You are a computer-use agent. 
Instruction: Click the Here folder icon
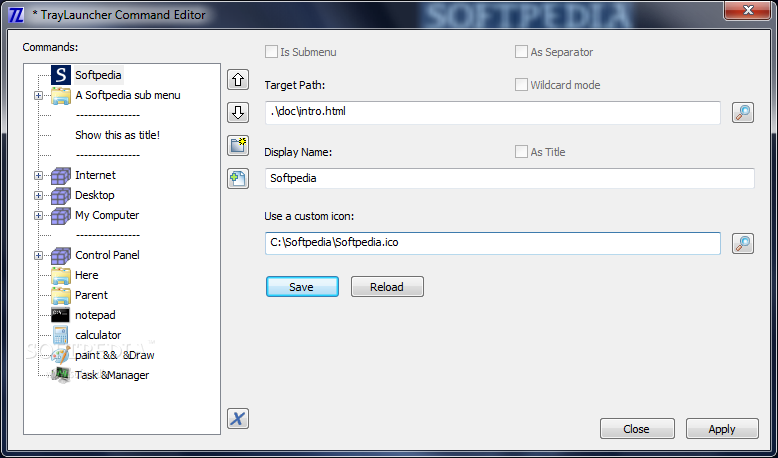pos(61,275)
